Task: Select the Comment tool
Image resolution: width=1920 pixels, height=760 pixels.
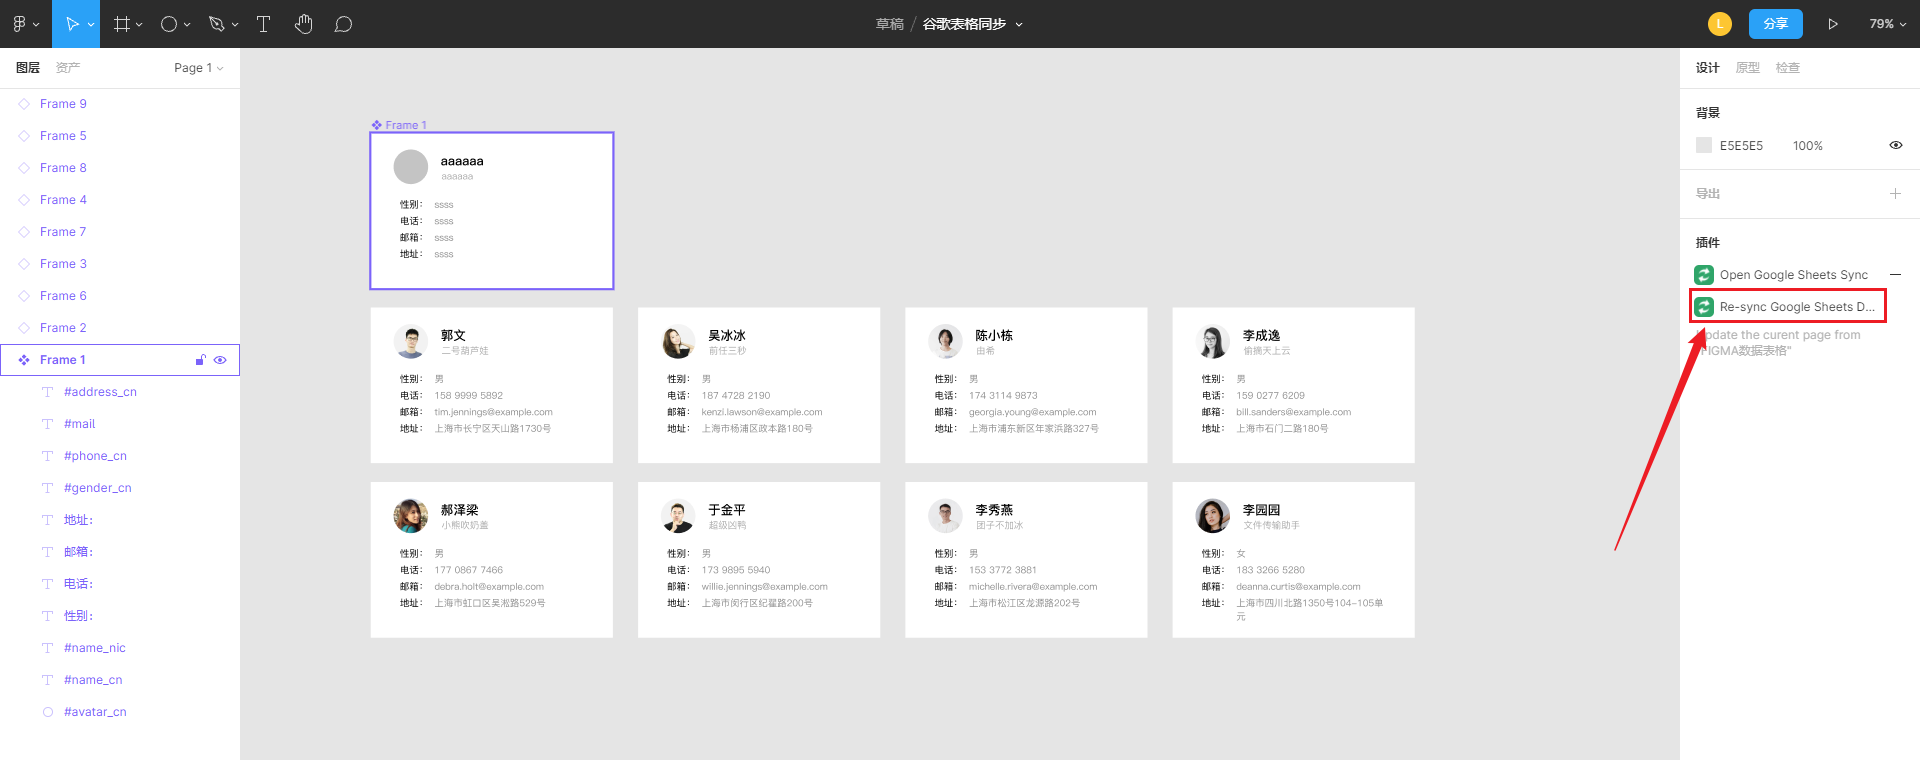Action: pos(343,24)
